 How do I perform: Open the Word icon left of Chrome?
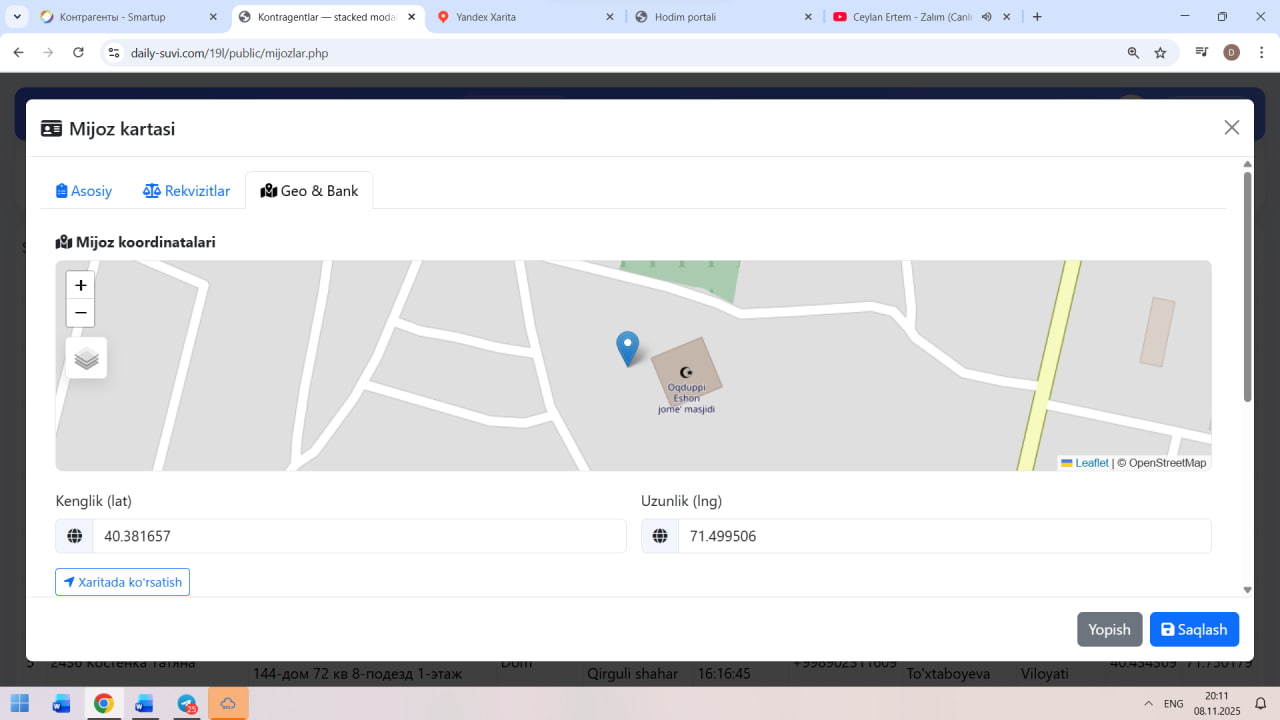click(62, 703)
